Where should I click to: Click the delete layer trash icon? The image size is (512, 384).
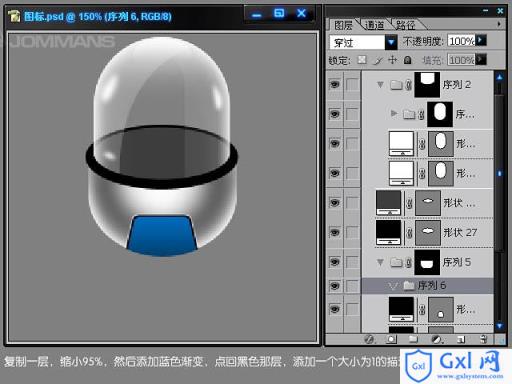[483, 339]
